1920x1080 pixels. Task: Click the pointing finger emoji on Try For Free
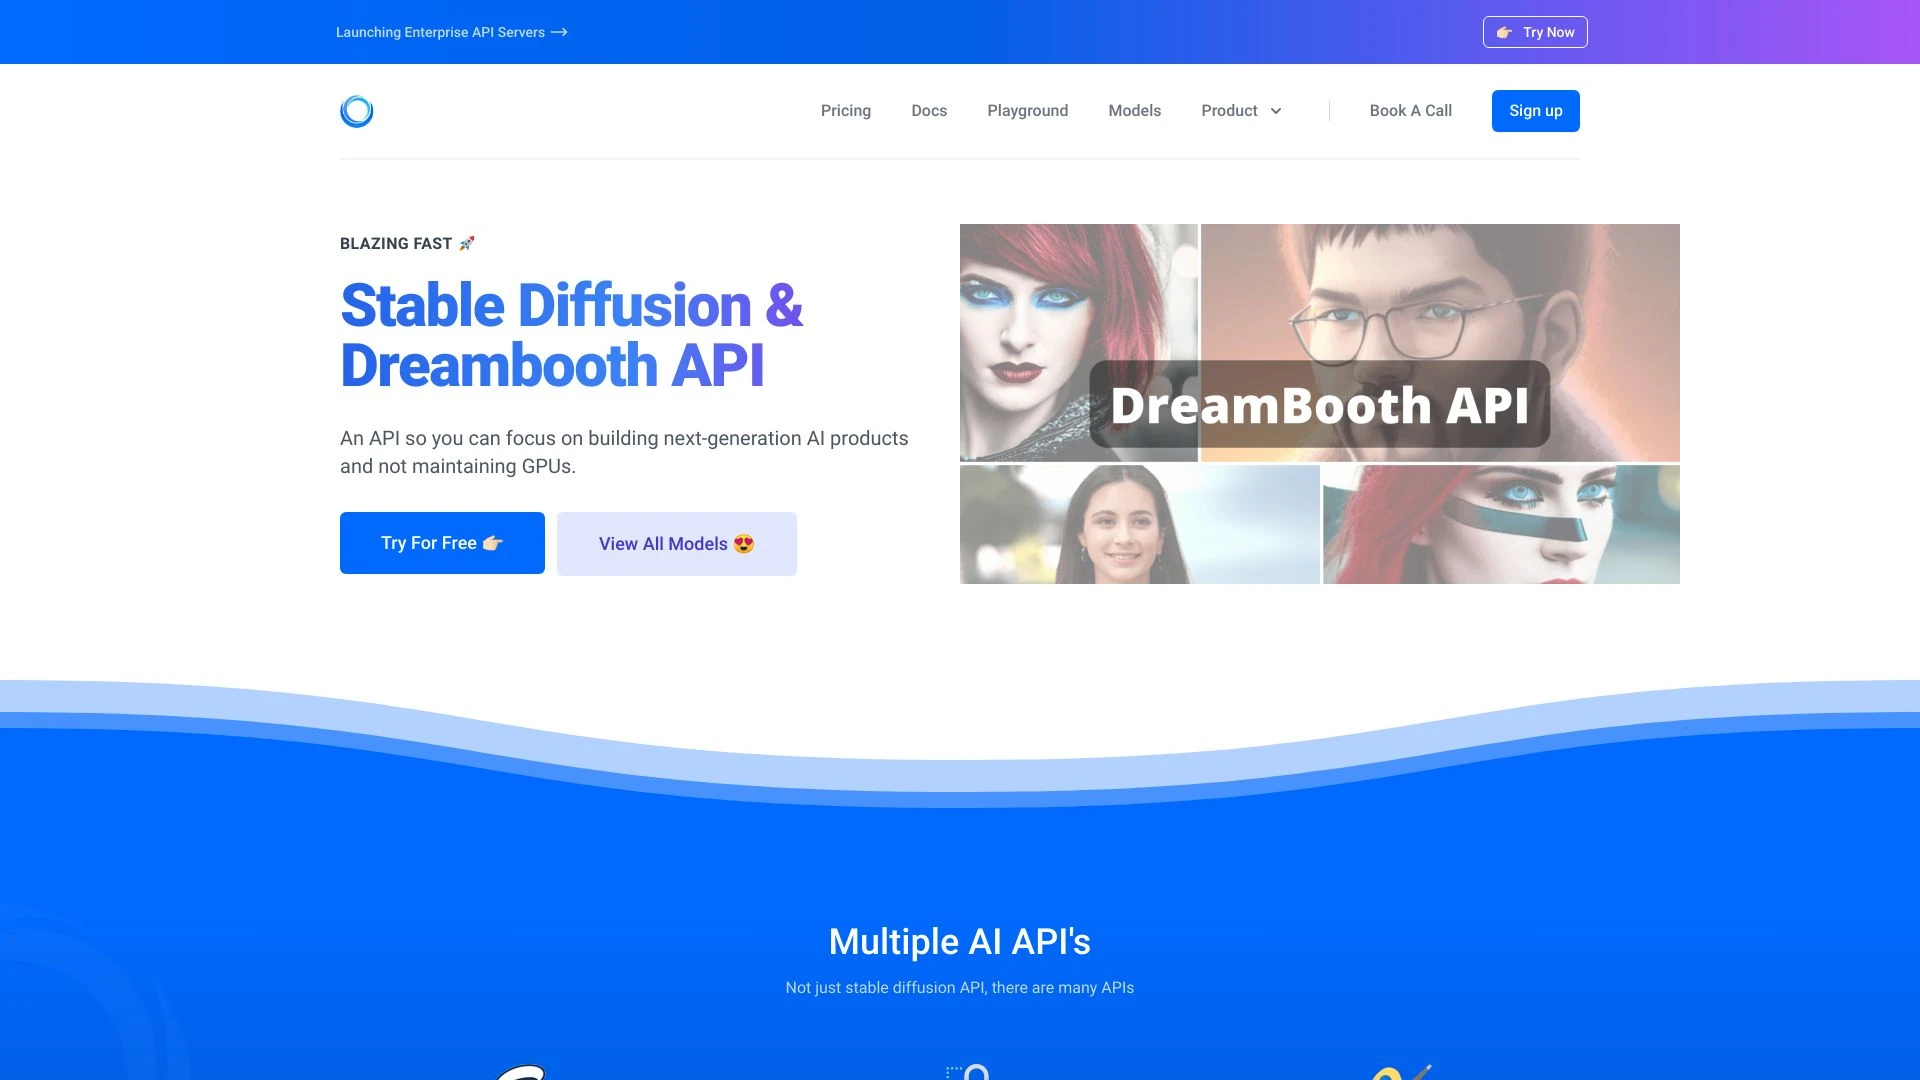[x=492, y=542]
